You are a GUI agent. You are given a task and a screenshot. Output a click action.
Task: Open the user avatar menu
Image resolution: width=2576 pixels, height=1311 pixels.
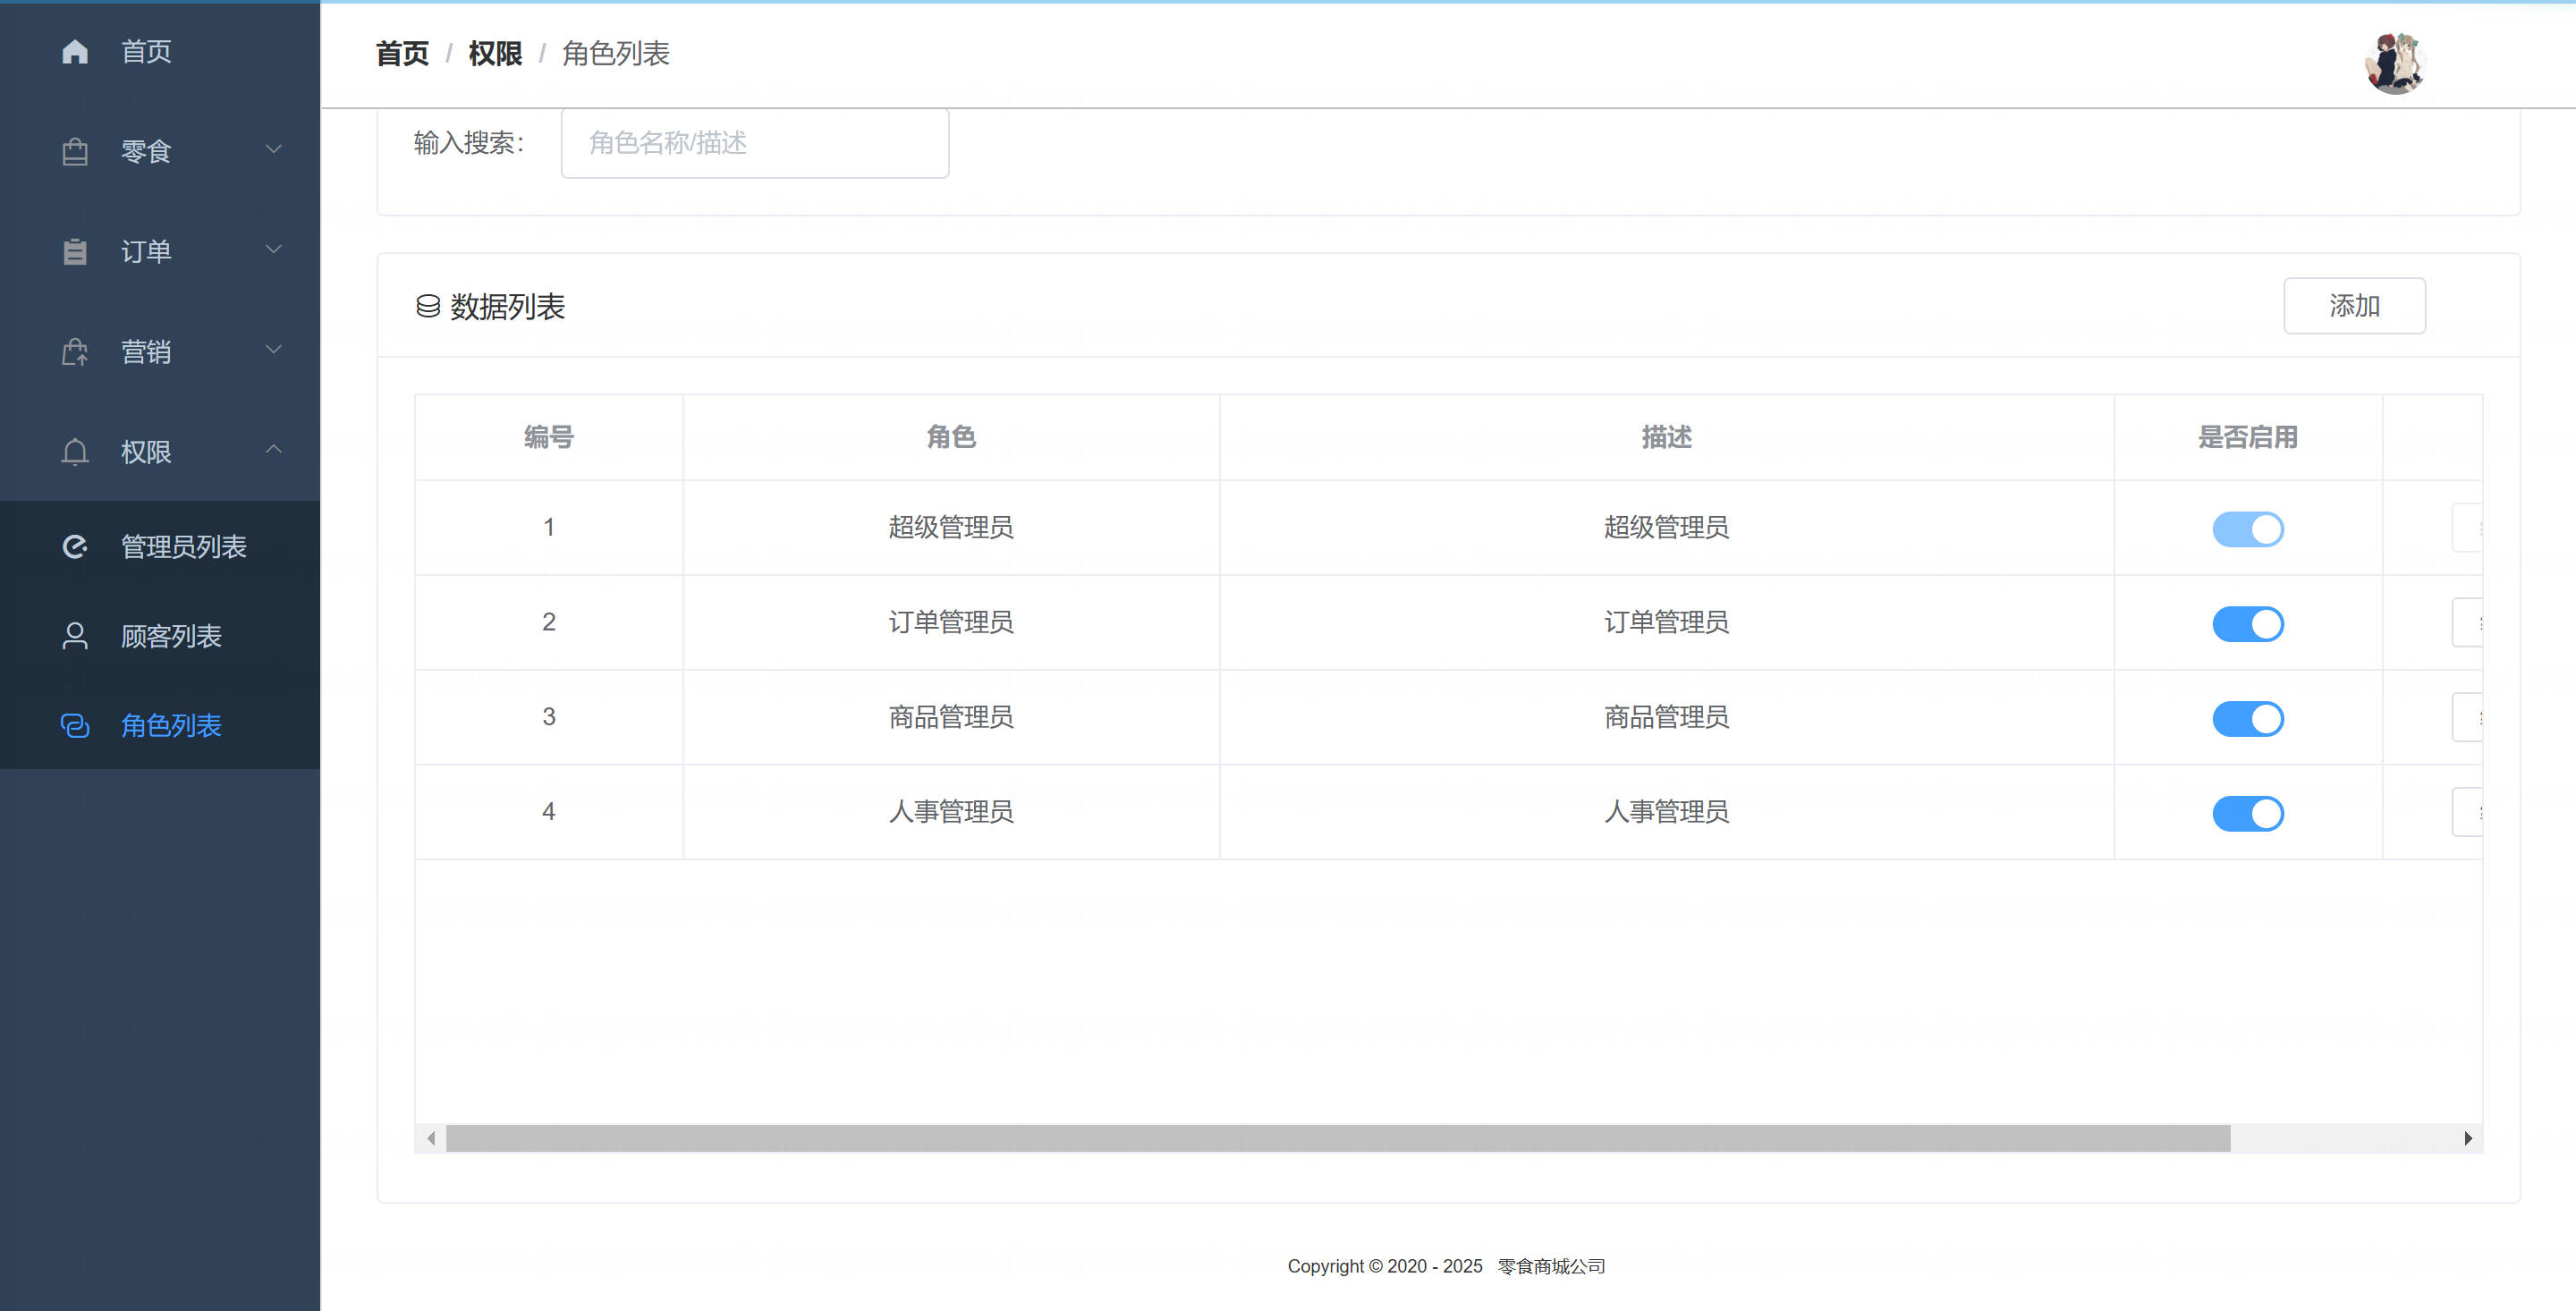point(2395,63)
